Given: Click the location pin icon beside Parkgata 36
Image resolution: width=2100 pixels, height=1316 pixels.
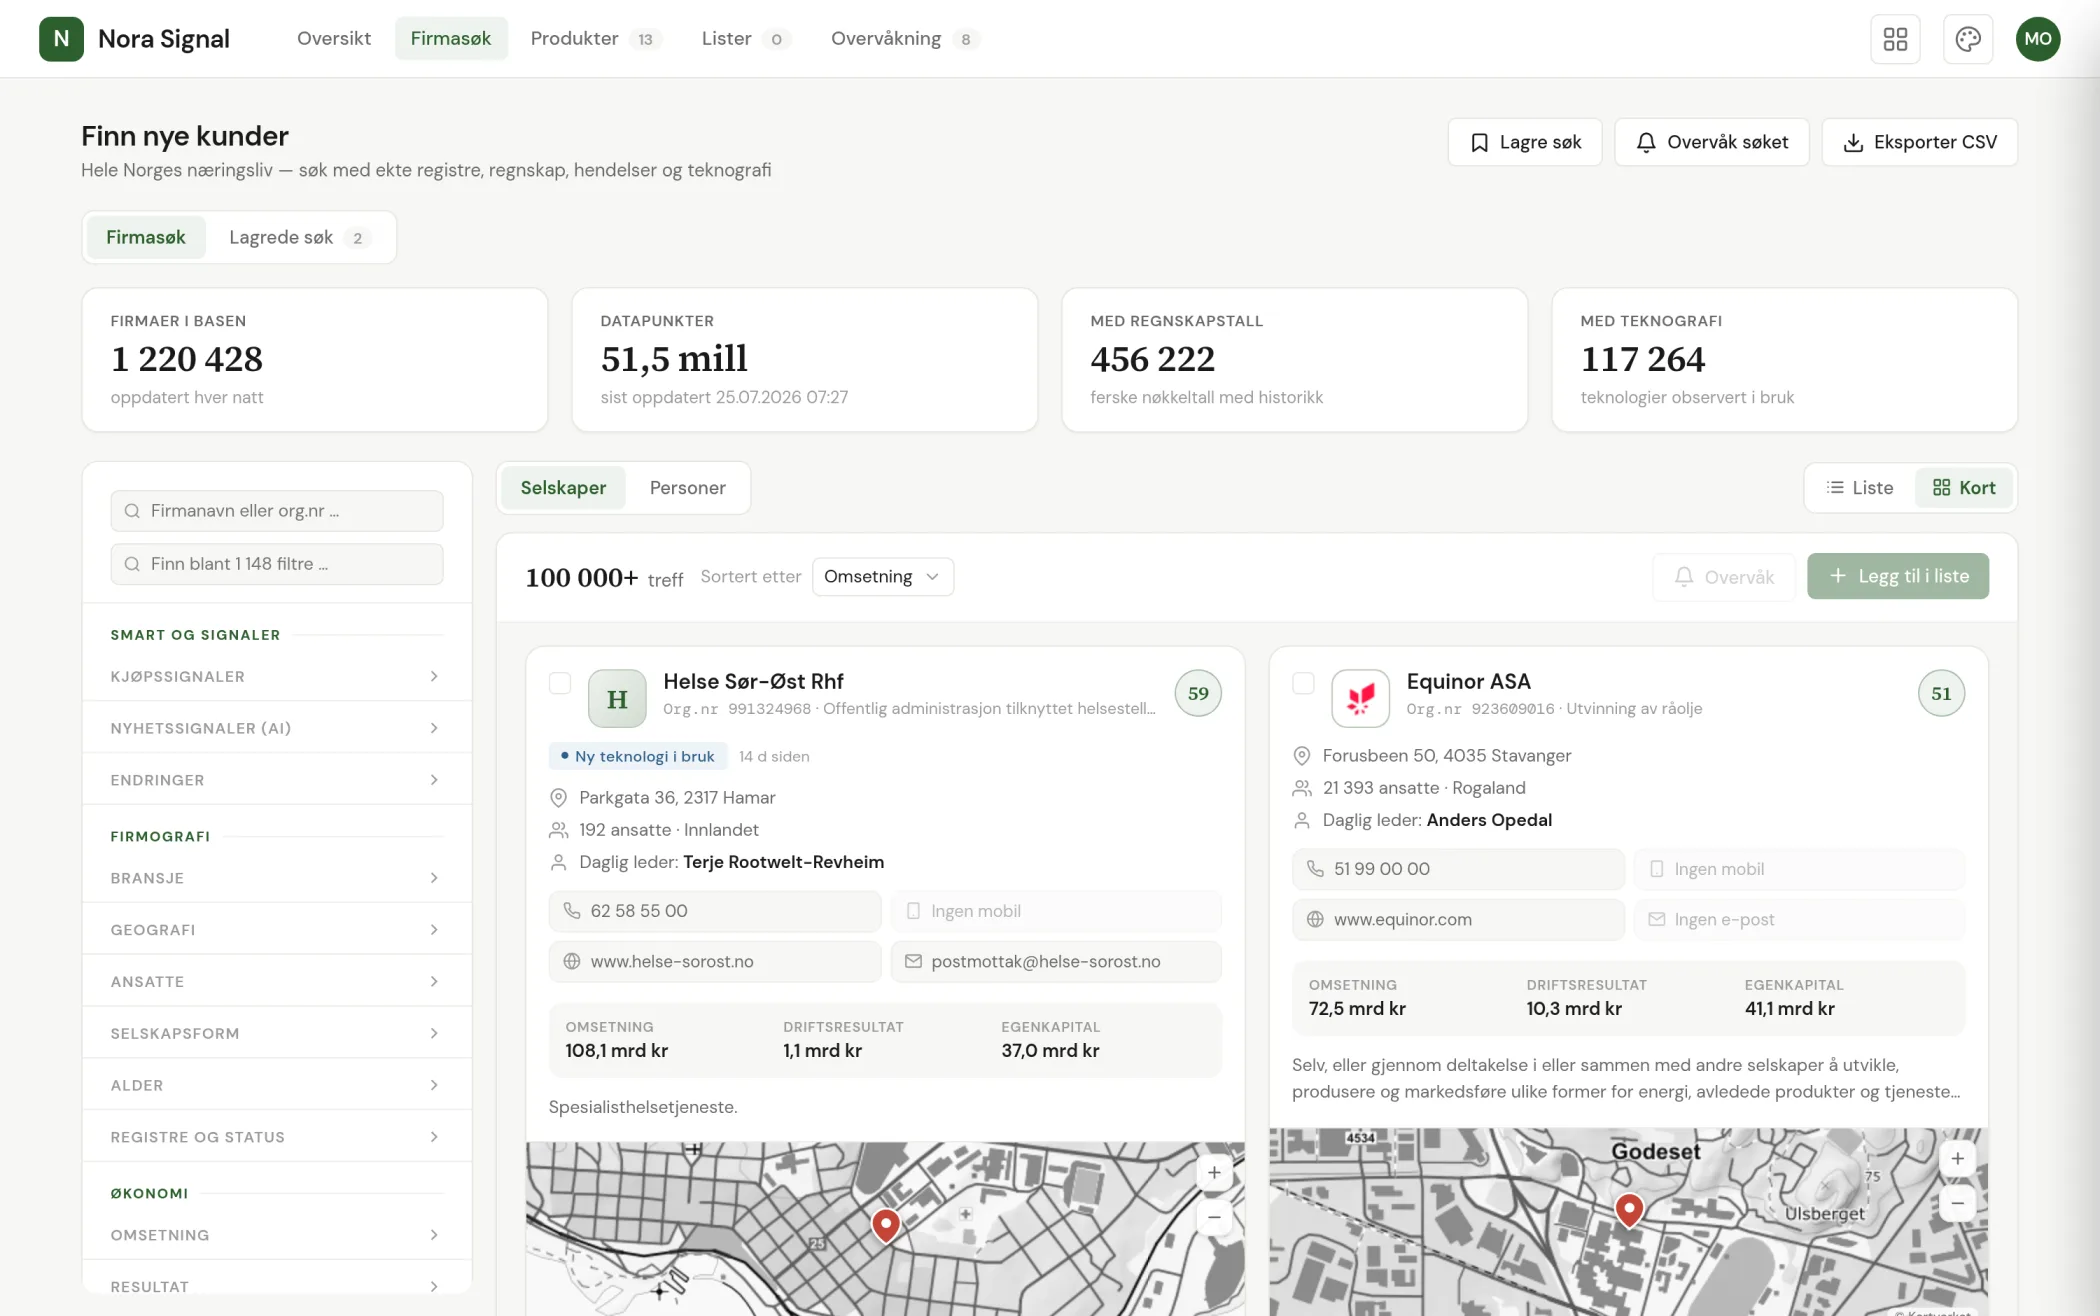Looking at the screenshot, I should coord(558,798).
